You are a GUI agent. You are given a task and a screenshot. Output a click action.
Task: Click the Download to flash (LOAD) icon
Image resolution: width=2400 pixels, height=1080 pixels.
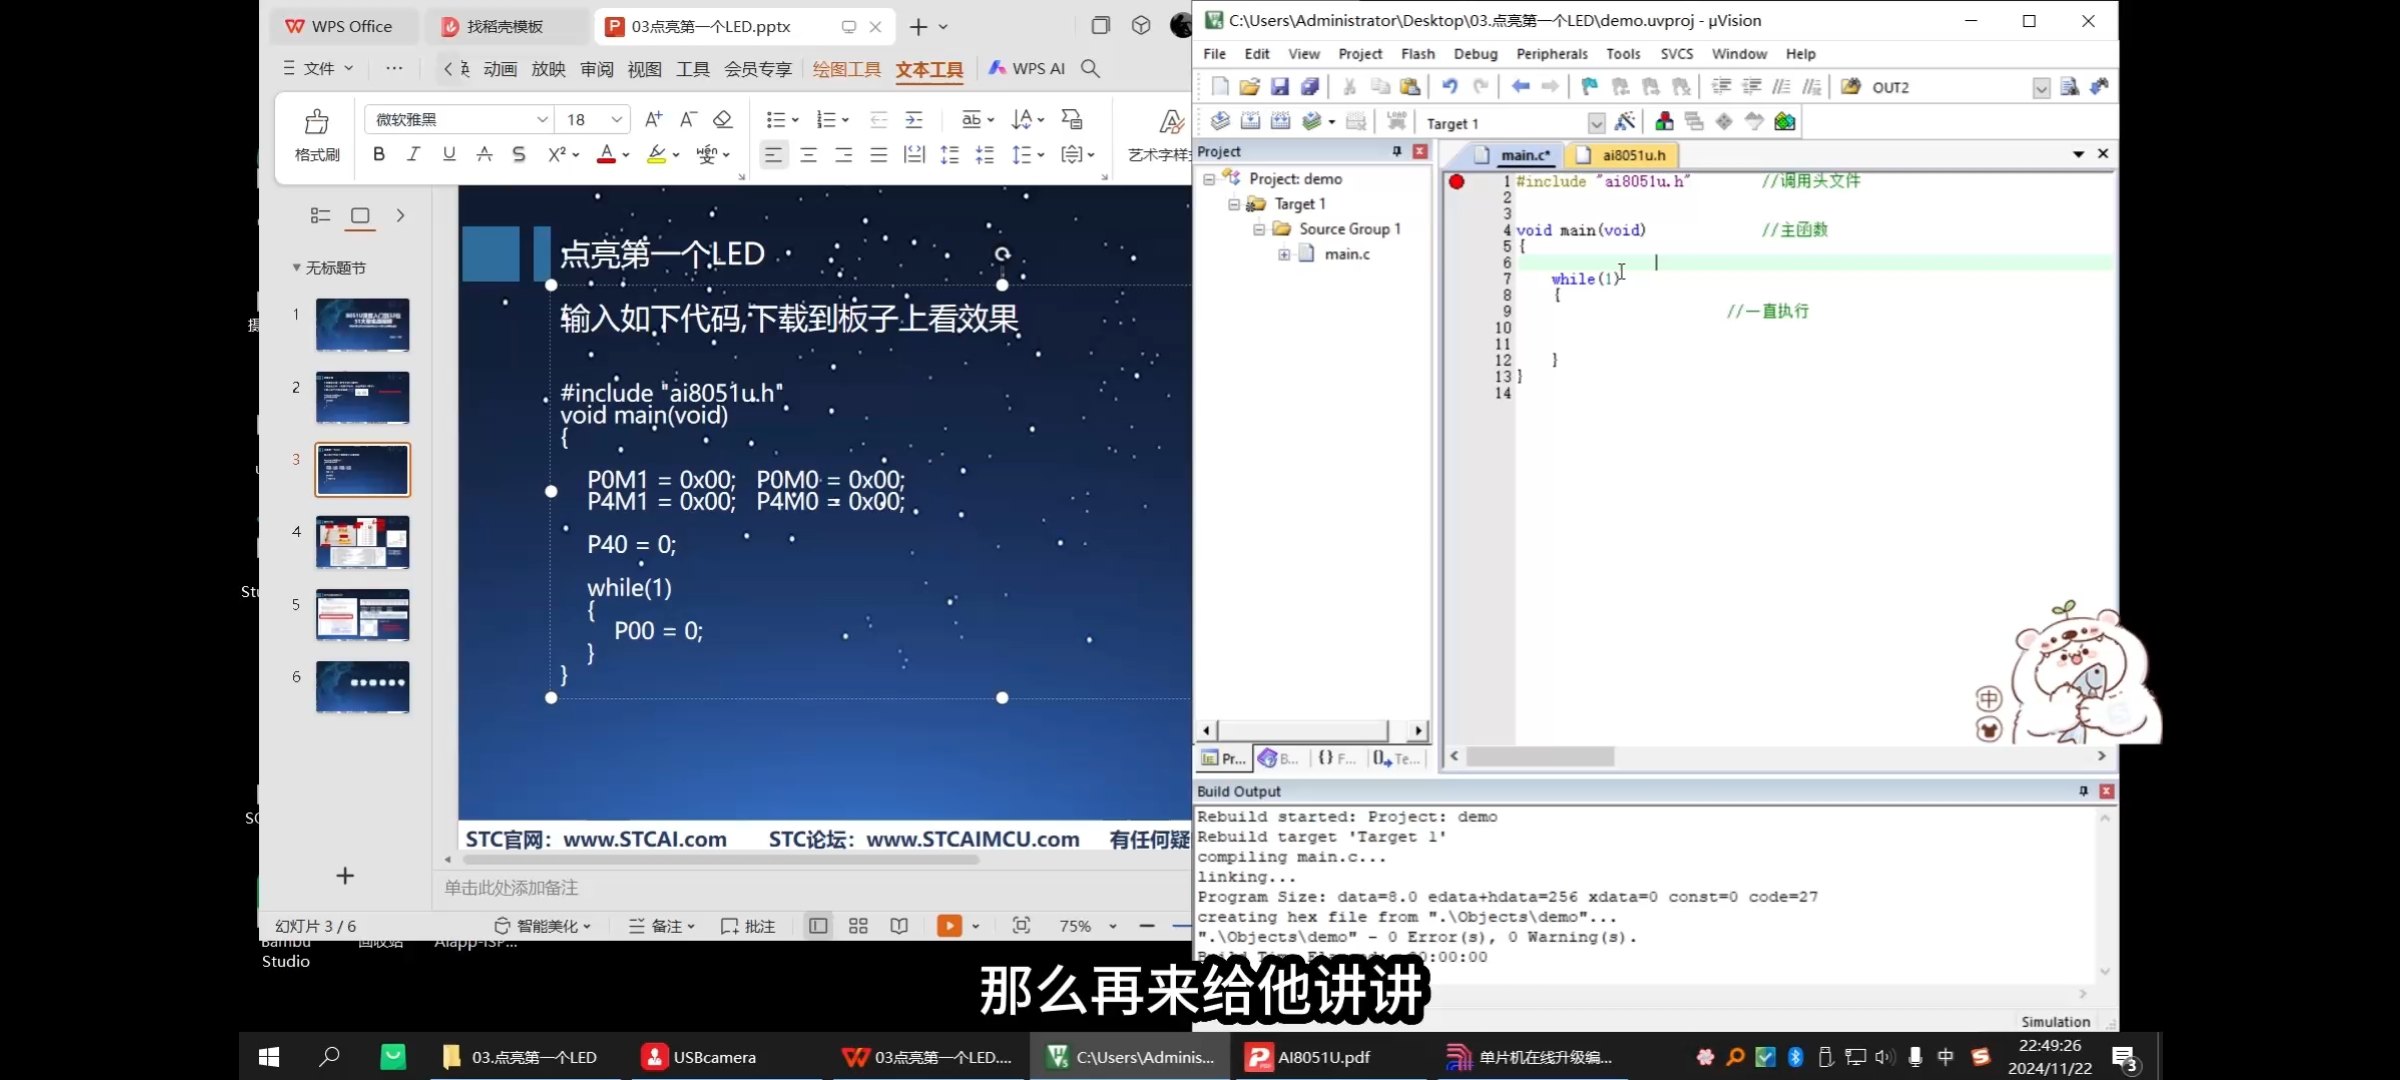click(1397, 122)
